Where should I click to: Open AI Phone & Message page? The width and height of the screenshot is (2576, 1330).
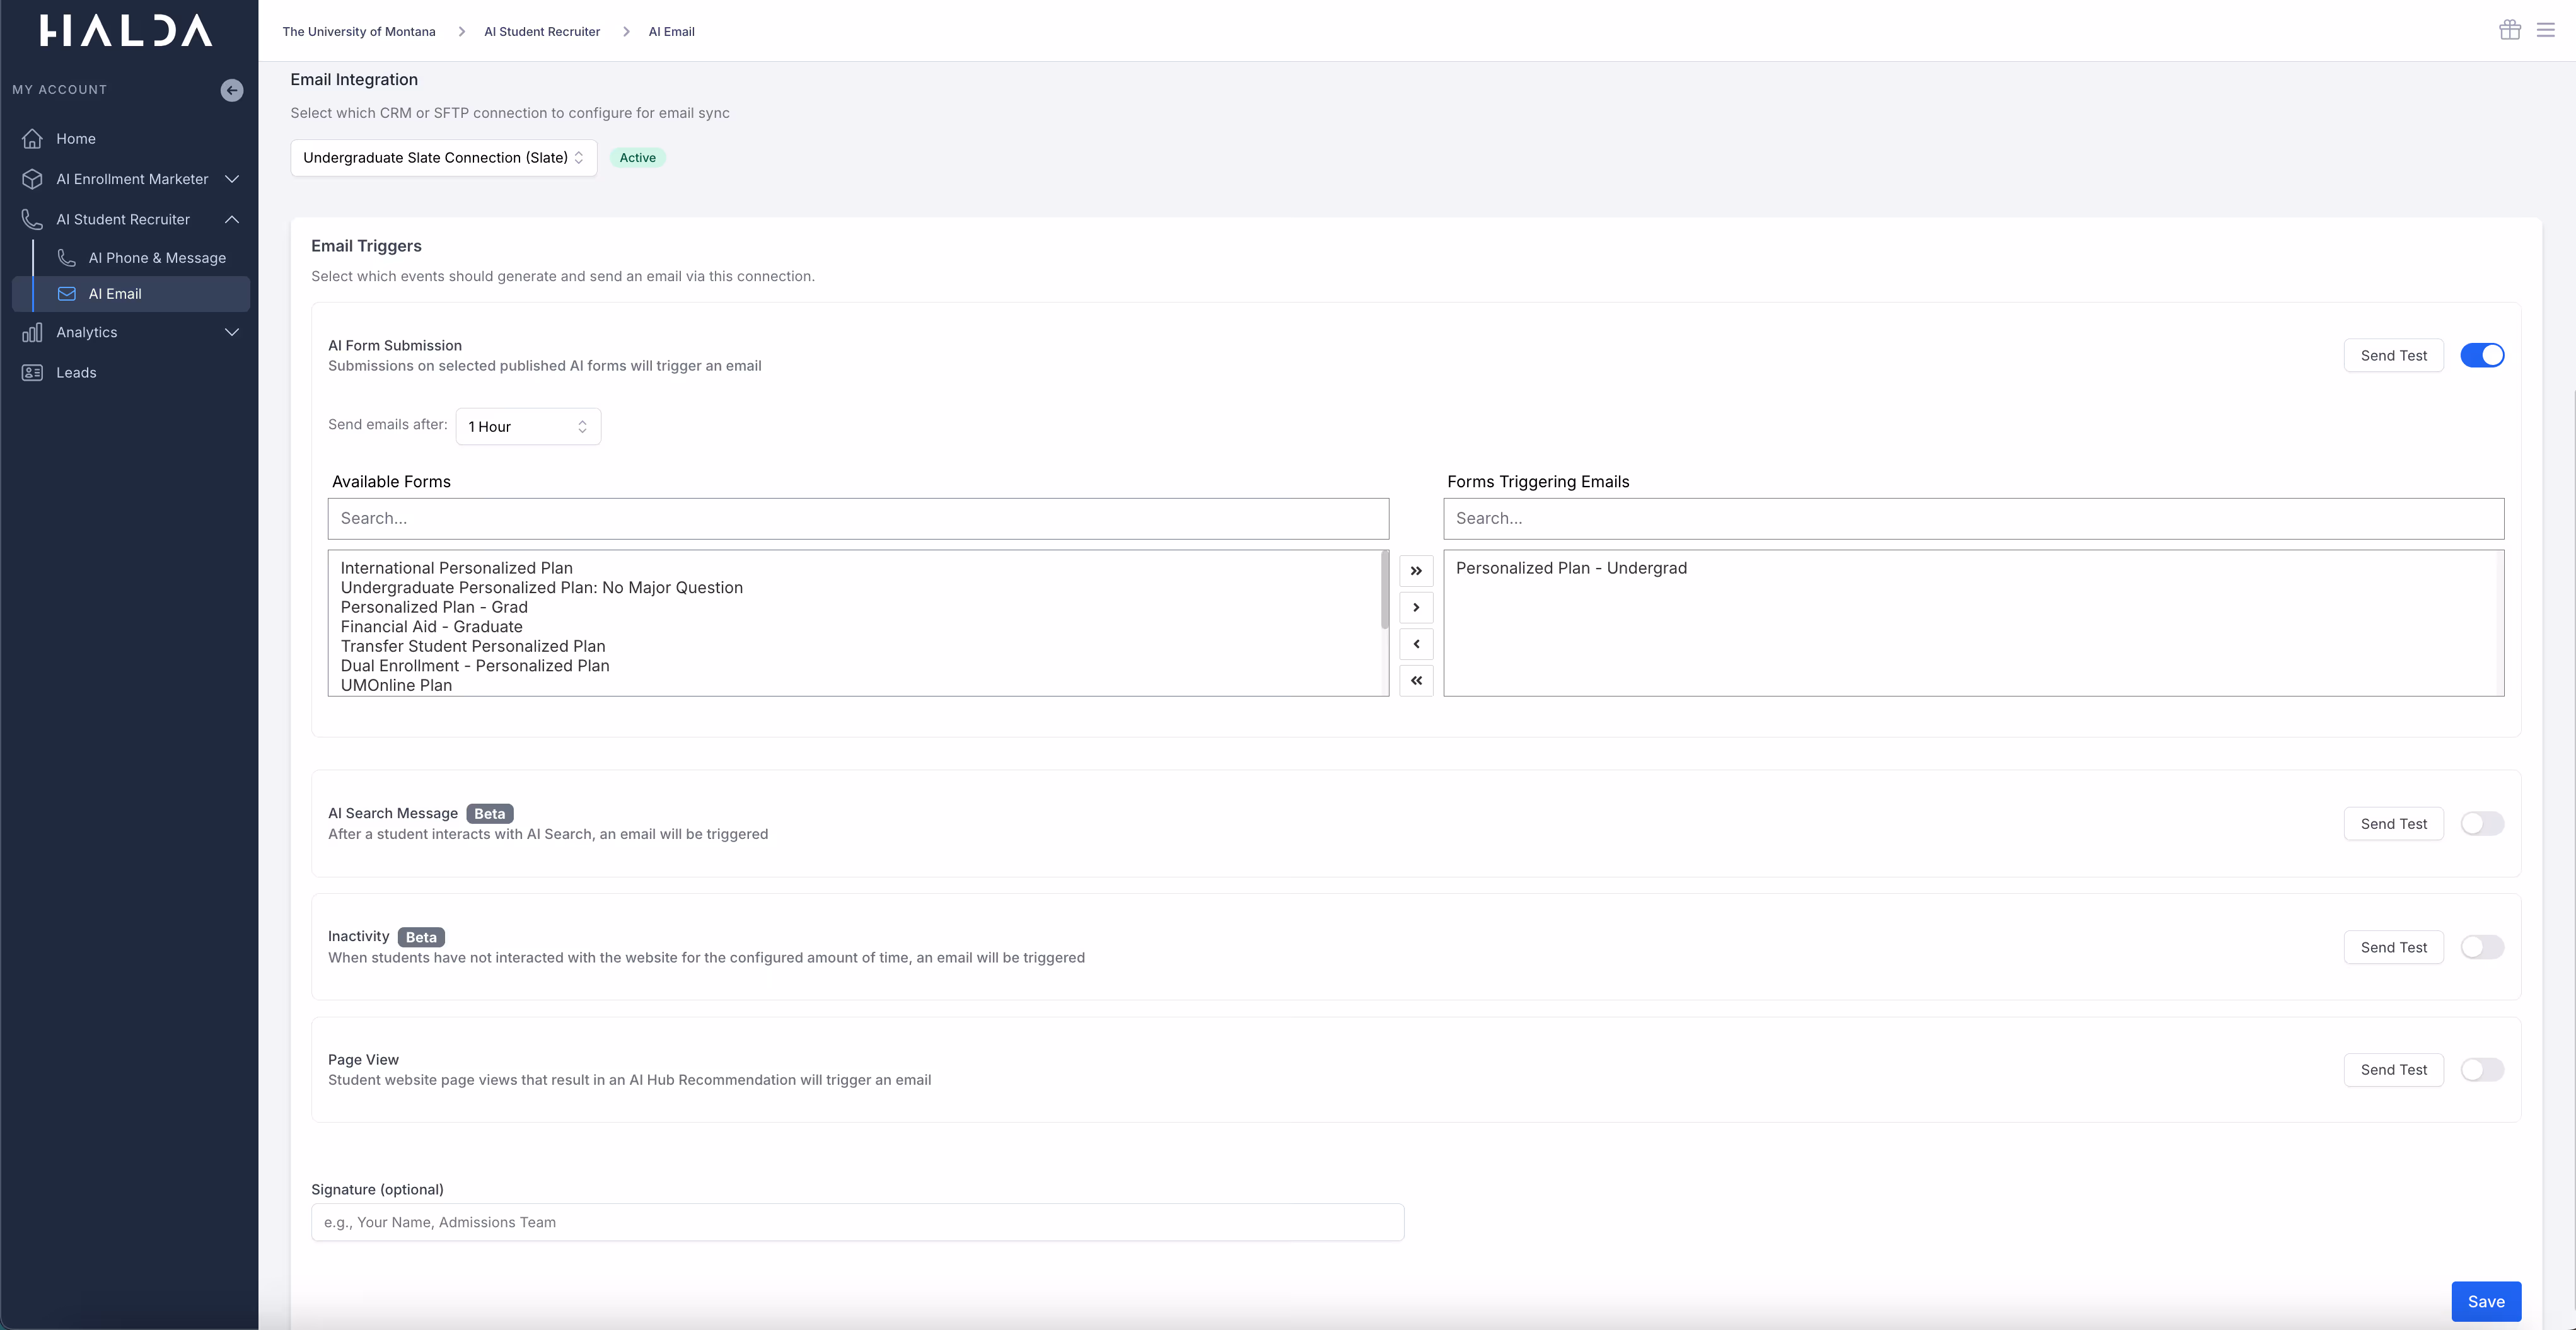click(157, 258)
